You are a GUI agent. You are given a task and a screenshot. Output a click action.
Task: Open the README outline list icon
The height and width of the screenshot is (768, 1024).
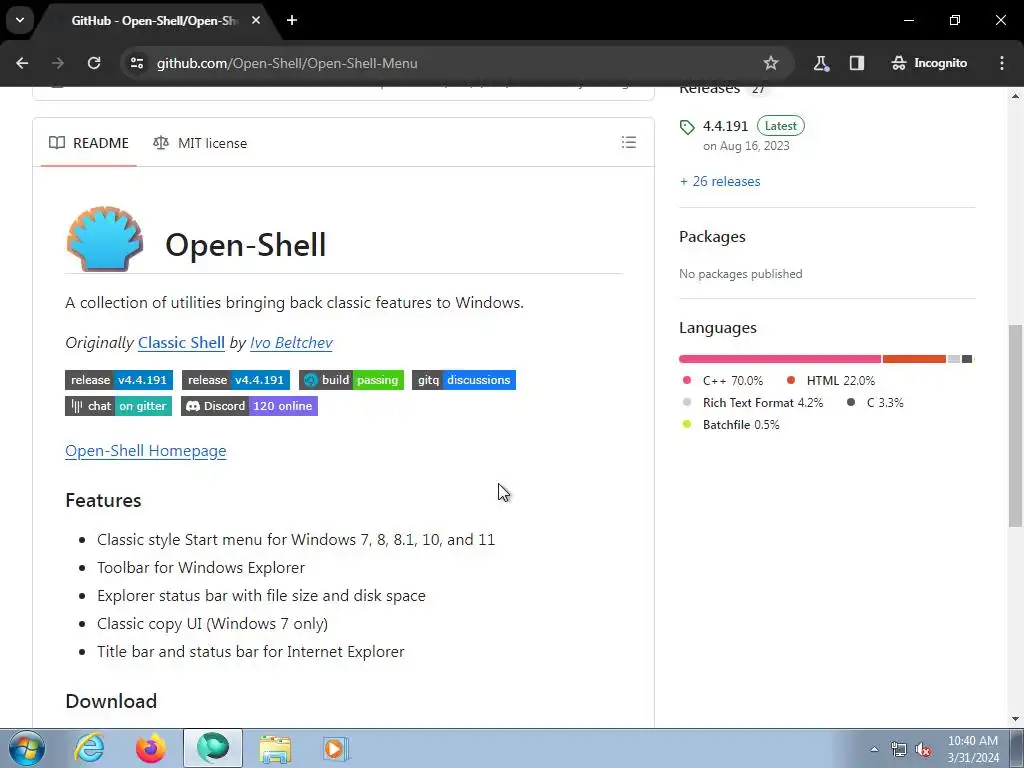click(x=629, y=142)
